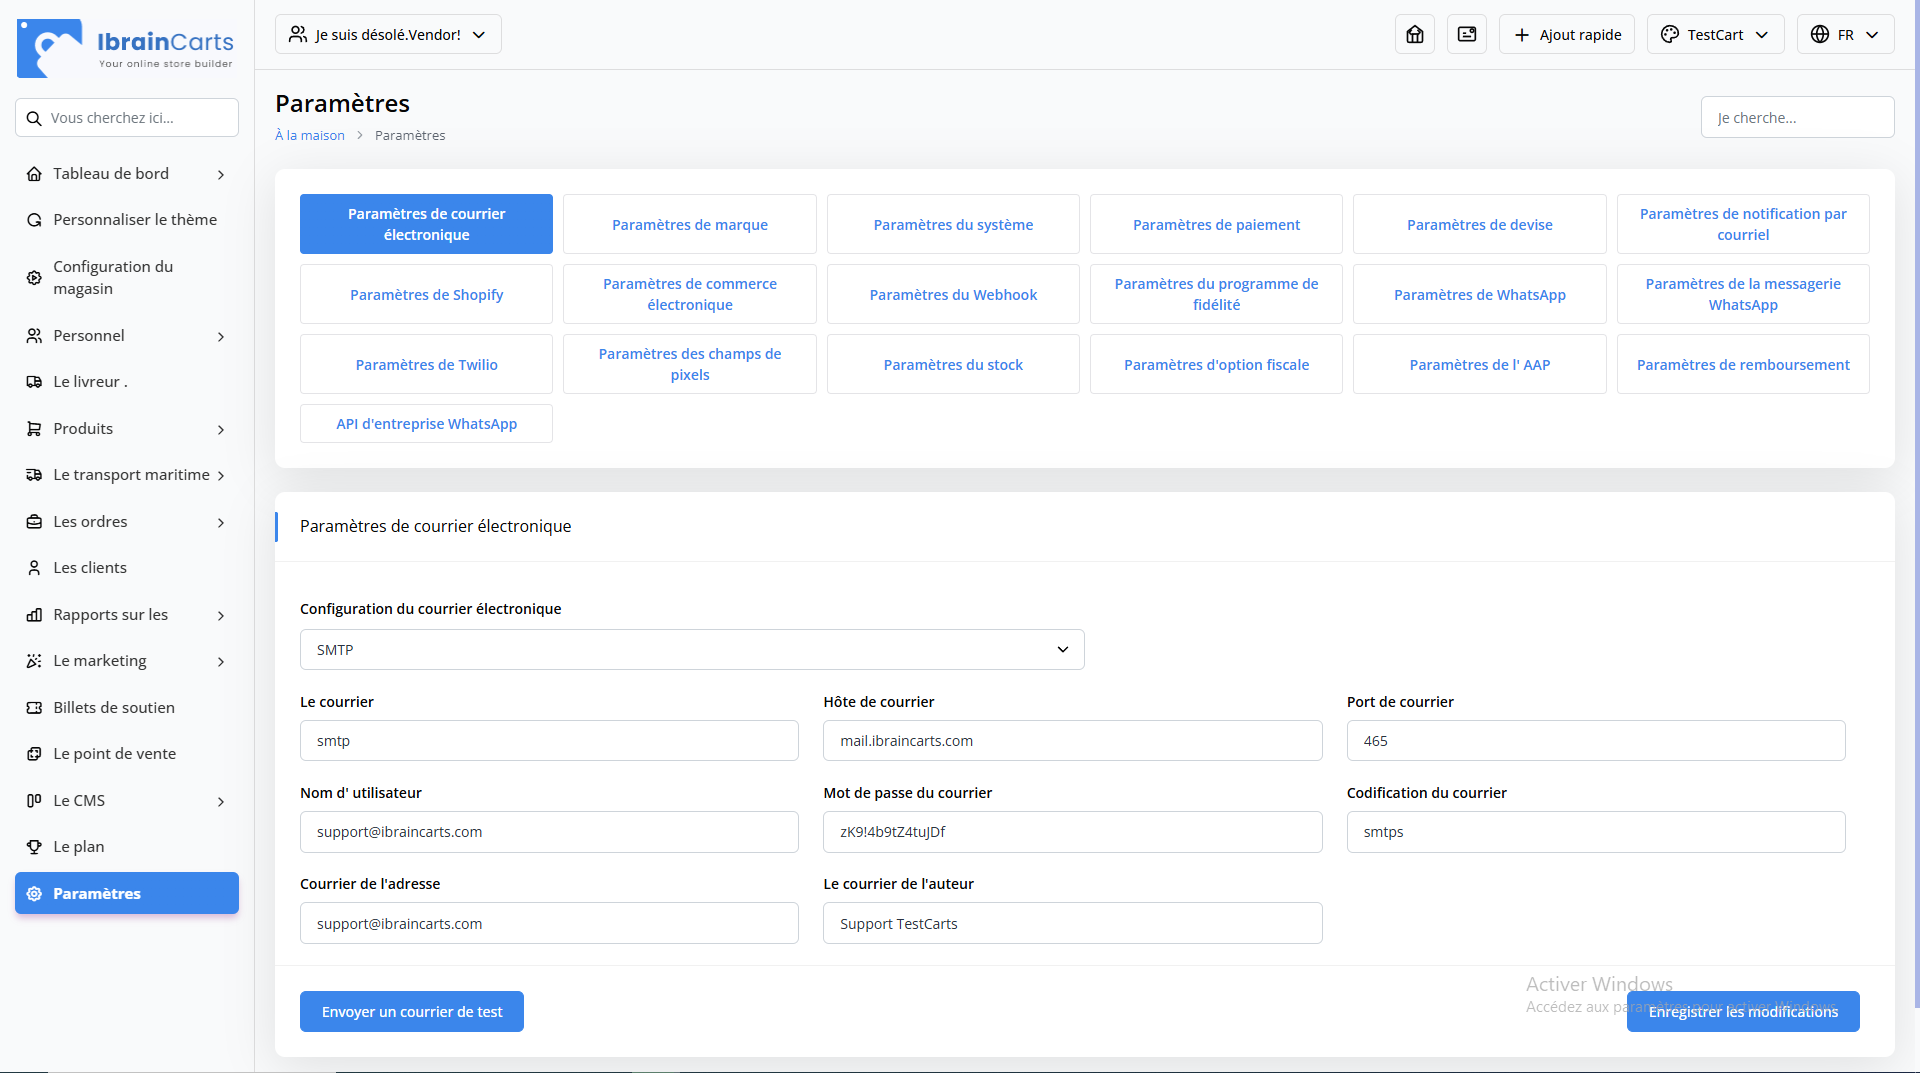
Task: Expand the TestCart theme dropdown
Action: tap(1715, 35)
